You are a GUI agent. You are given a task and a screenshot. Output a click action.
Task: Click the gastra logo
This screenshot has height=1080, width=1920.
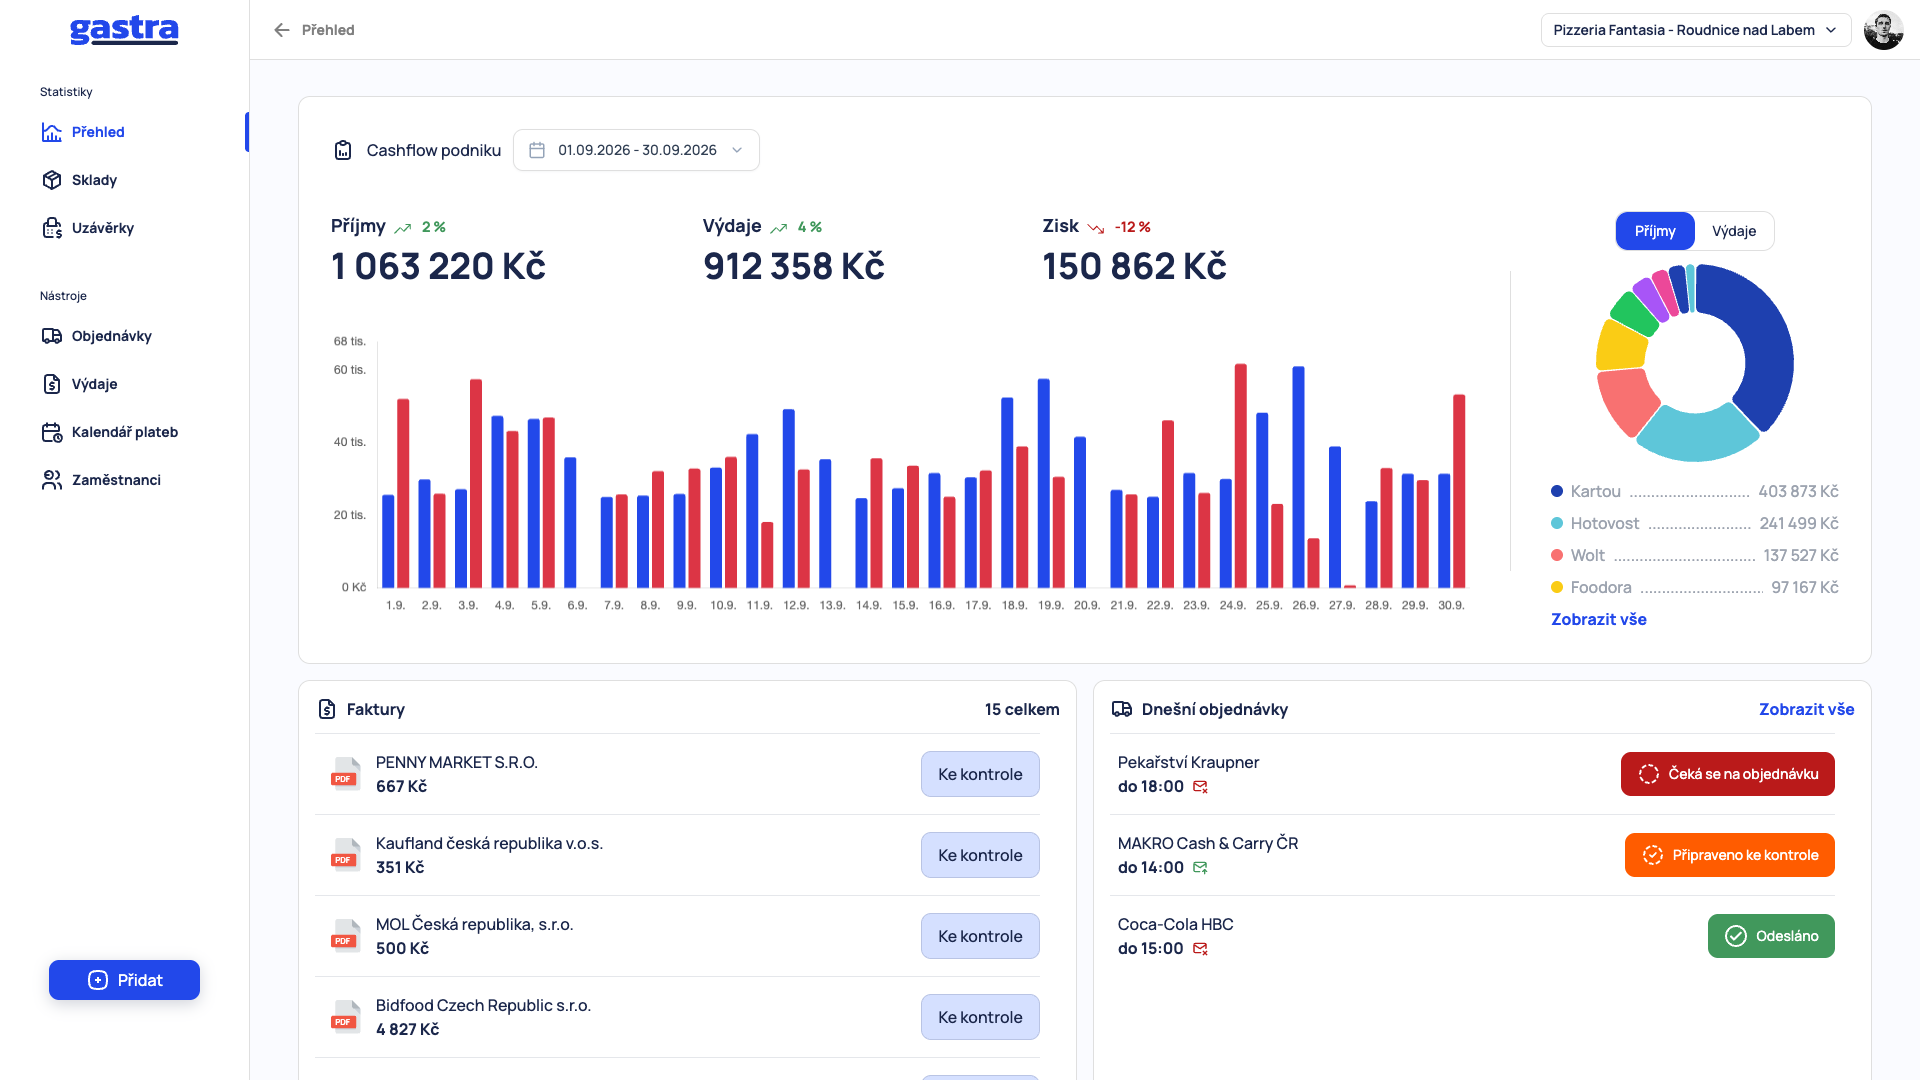pos(124,30)
